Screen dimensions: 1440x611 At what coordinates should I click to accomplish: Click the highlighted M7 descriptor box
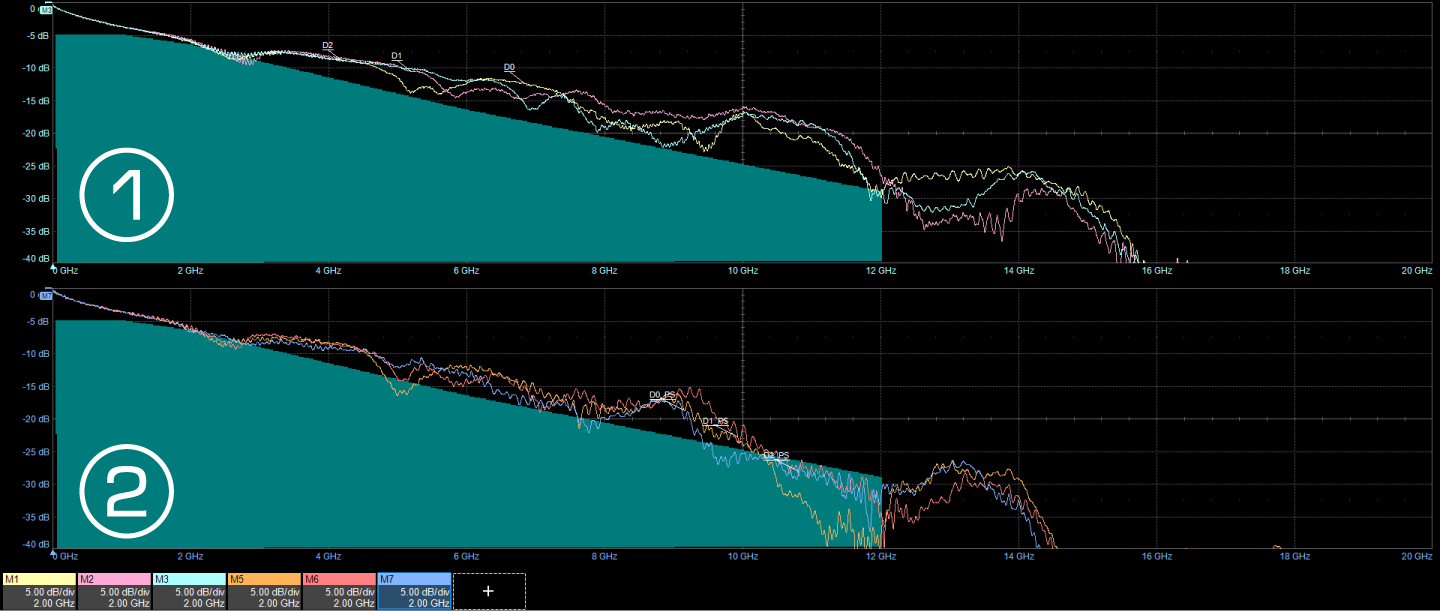click(414, 591)
